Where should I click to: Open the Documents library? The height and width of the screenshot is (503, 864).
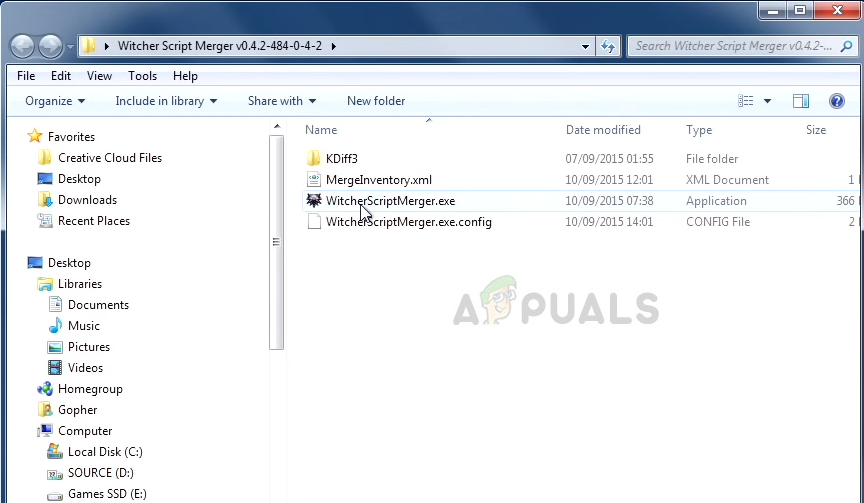pos(98,305)
